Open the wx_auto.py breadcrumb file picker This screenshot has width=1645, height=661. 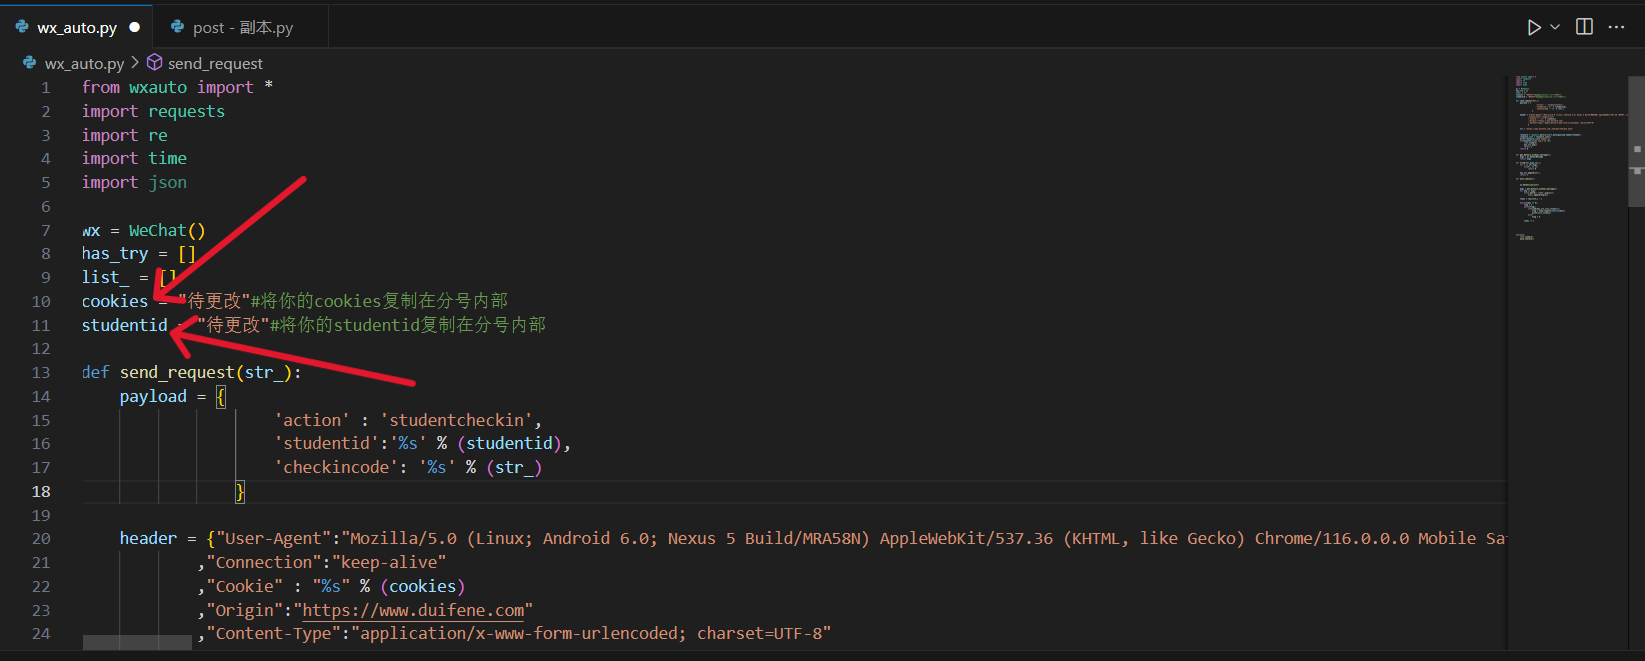click(x=84, y=63)
